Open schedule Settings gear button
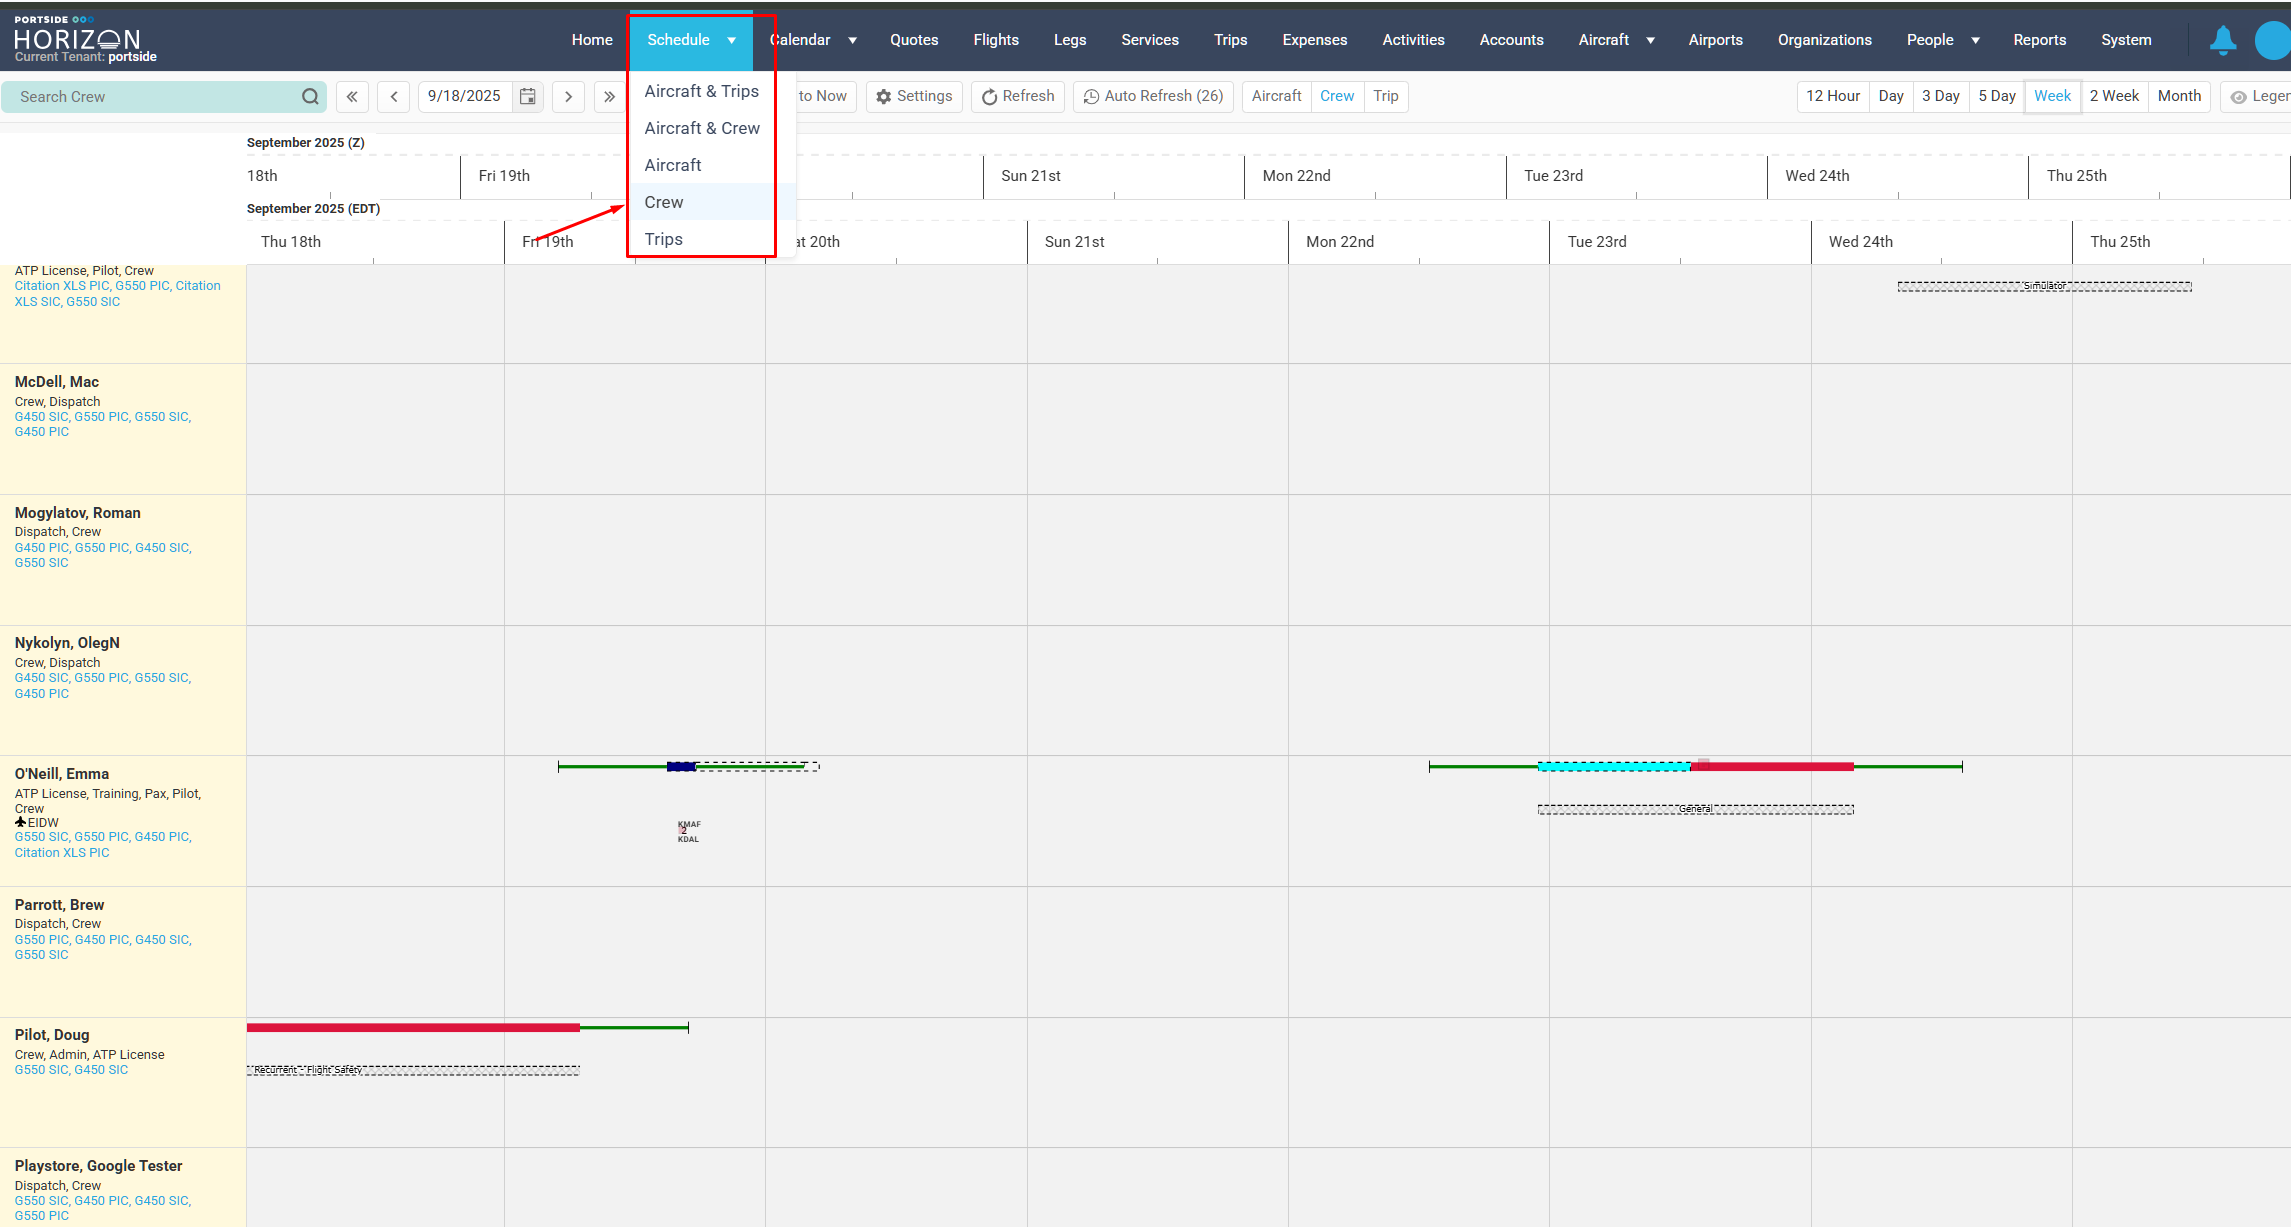The height and width of the screenshot is (1227, 2291). pyautogui.click(x=914, y=97)
